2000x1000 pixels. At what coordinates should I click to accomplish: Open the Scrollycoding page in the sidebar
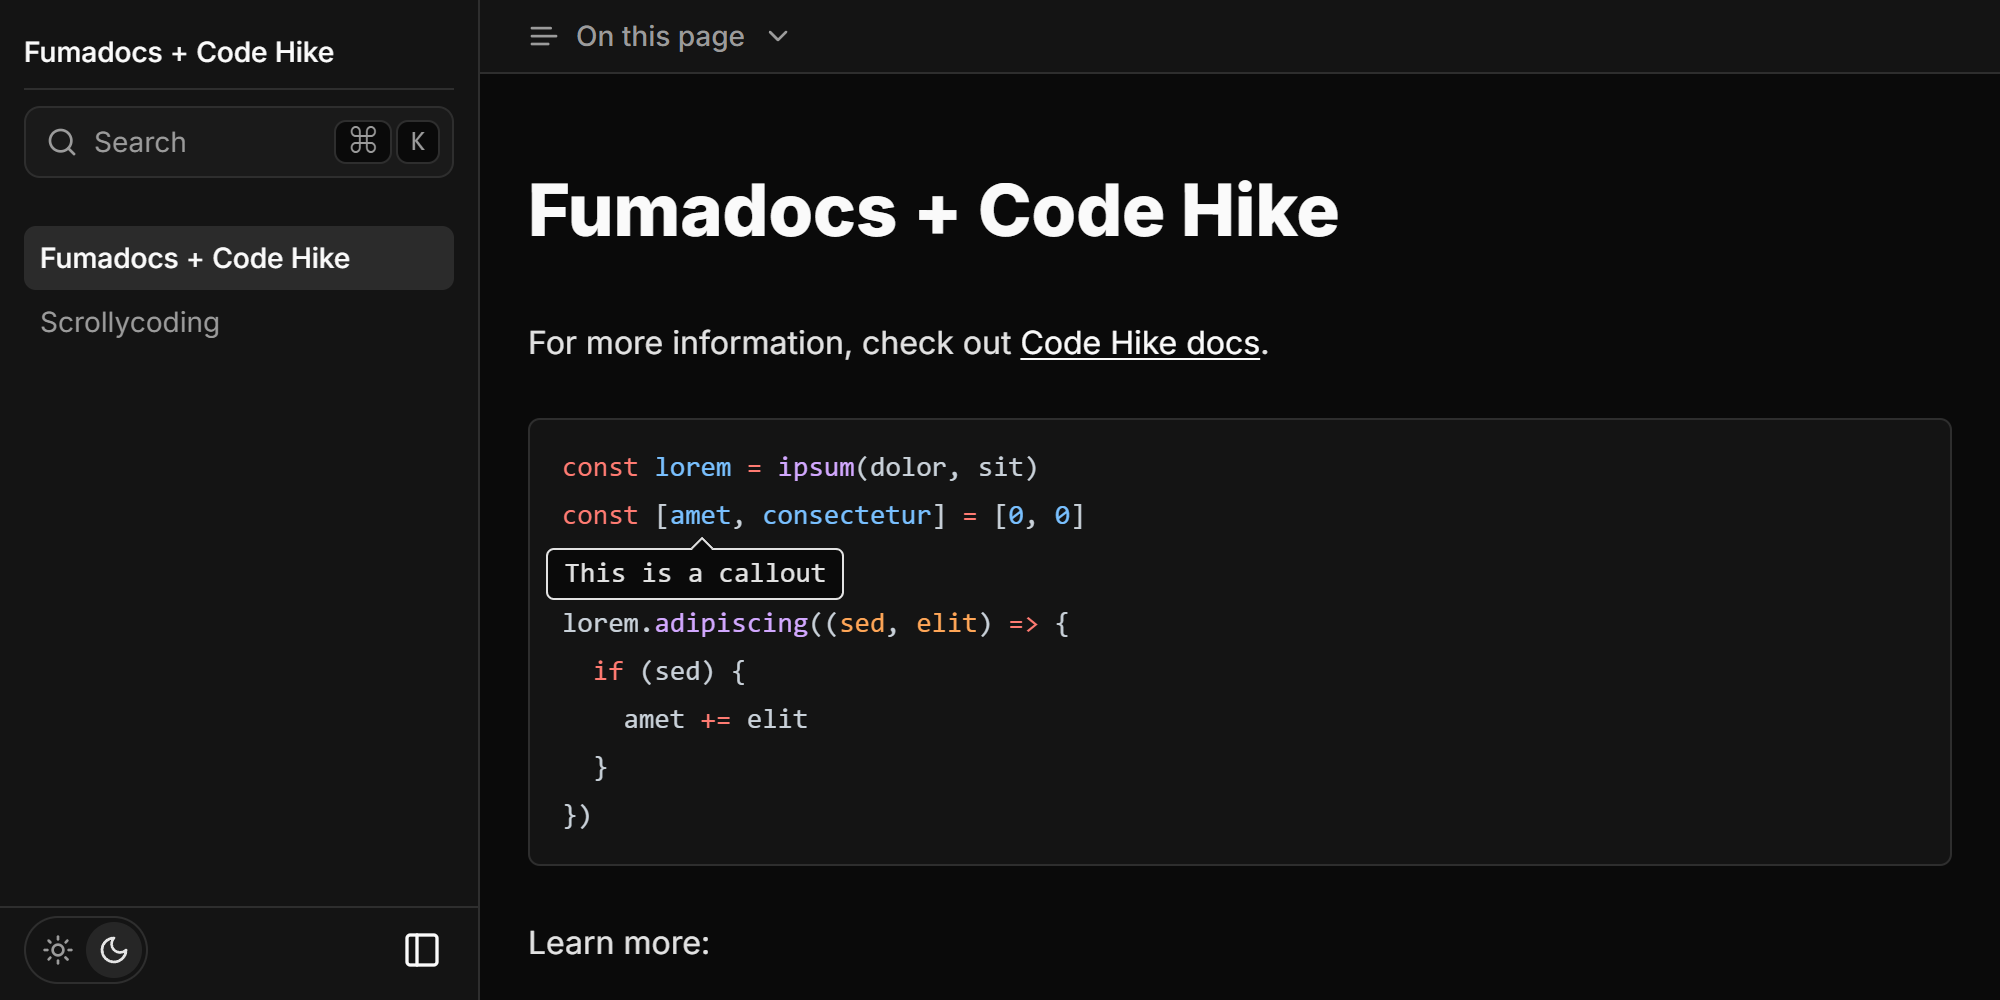130,322
